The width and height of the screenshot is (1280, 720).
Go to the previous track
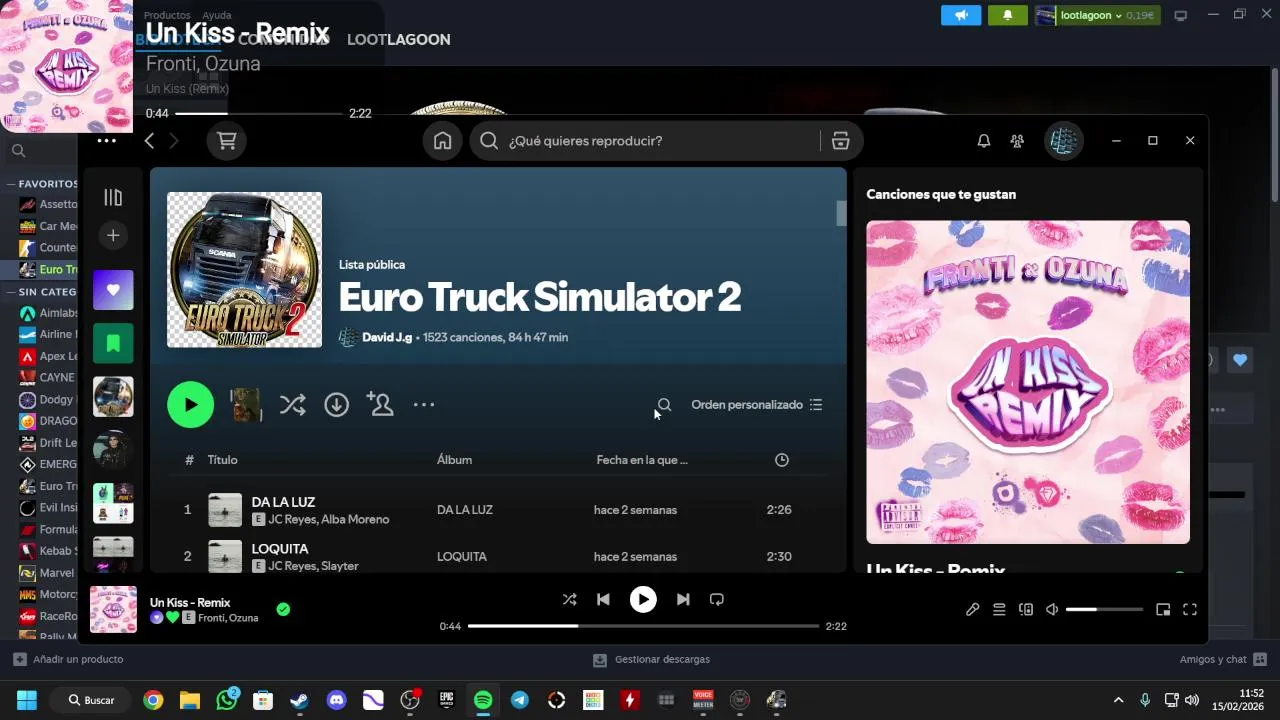603,599
